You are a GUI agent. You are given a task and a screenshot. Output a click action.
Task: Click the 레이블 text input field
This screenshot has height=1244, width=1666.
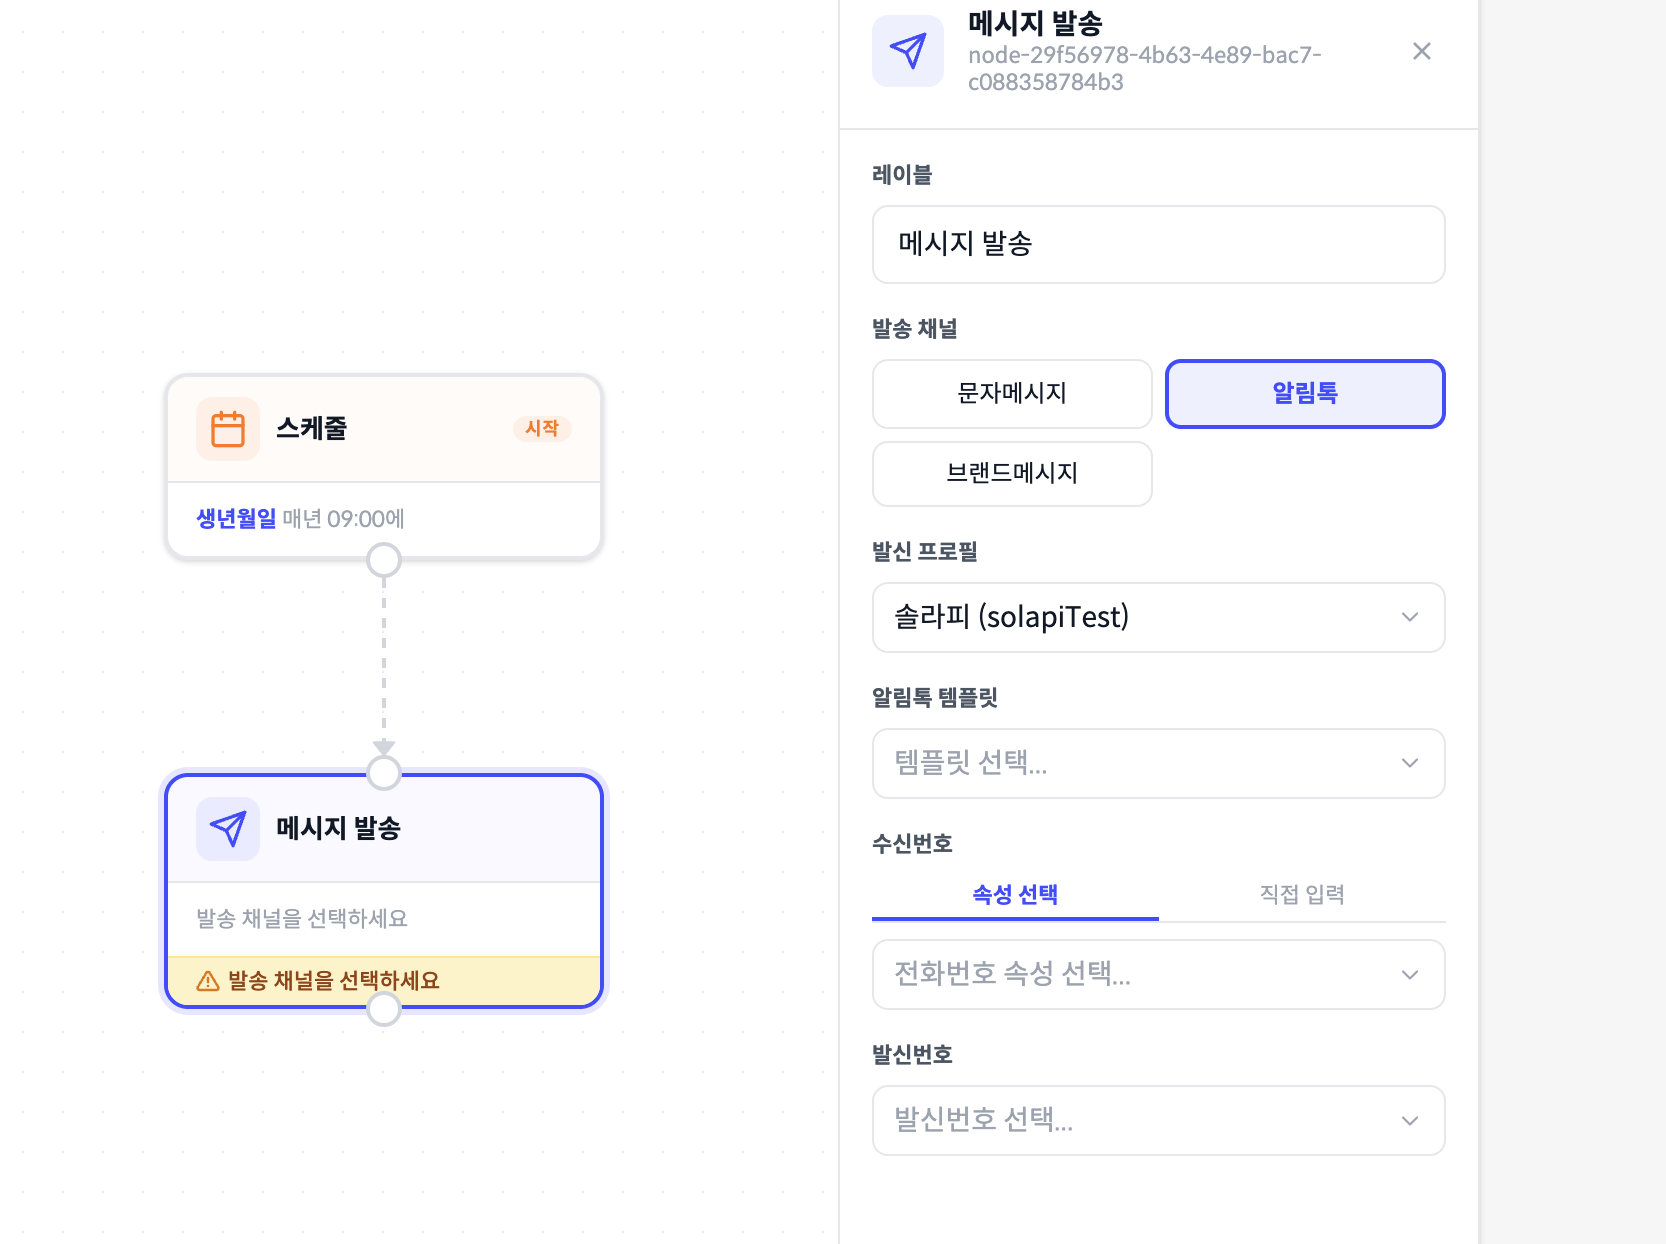(x=1158, y=244)
